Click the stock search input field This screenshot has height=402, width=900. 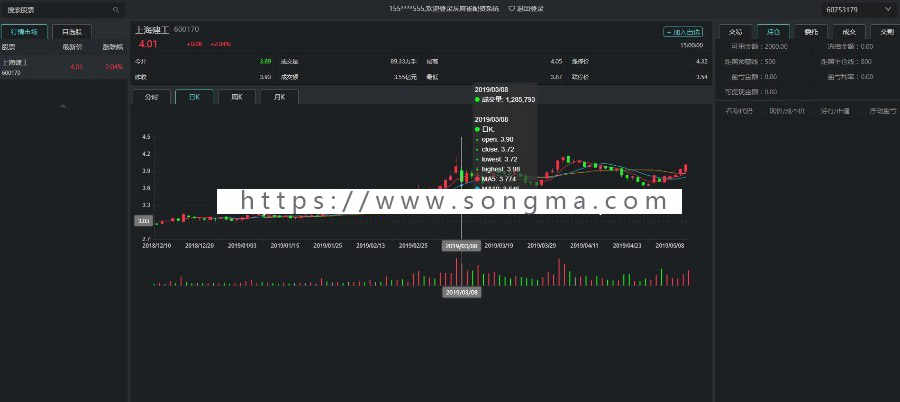point(62,10)
